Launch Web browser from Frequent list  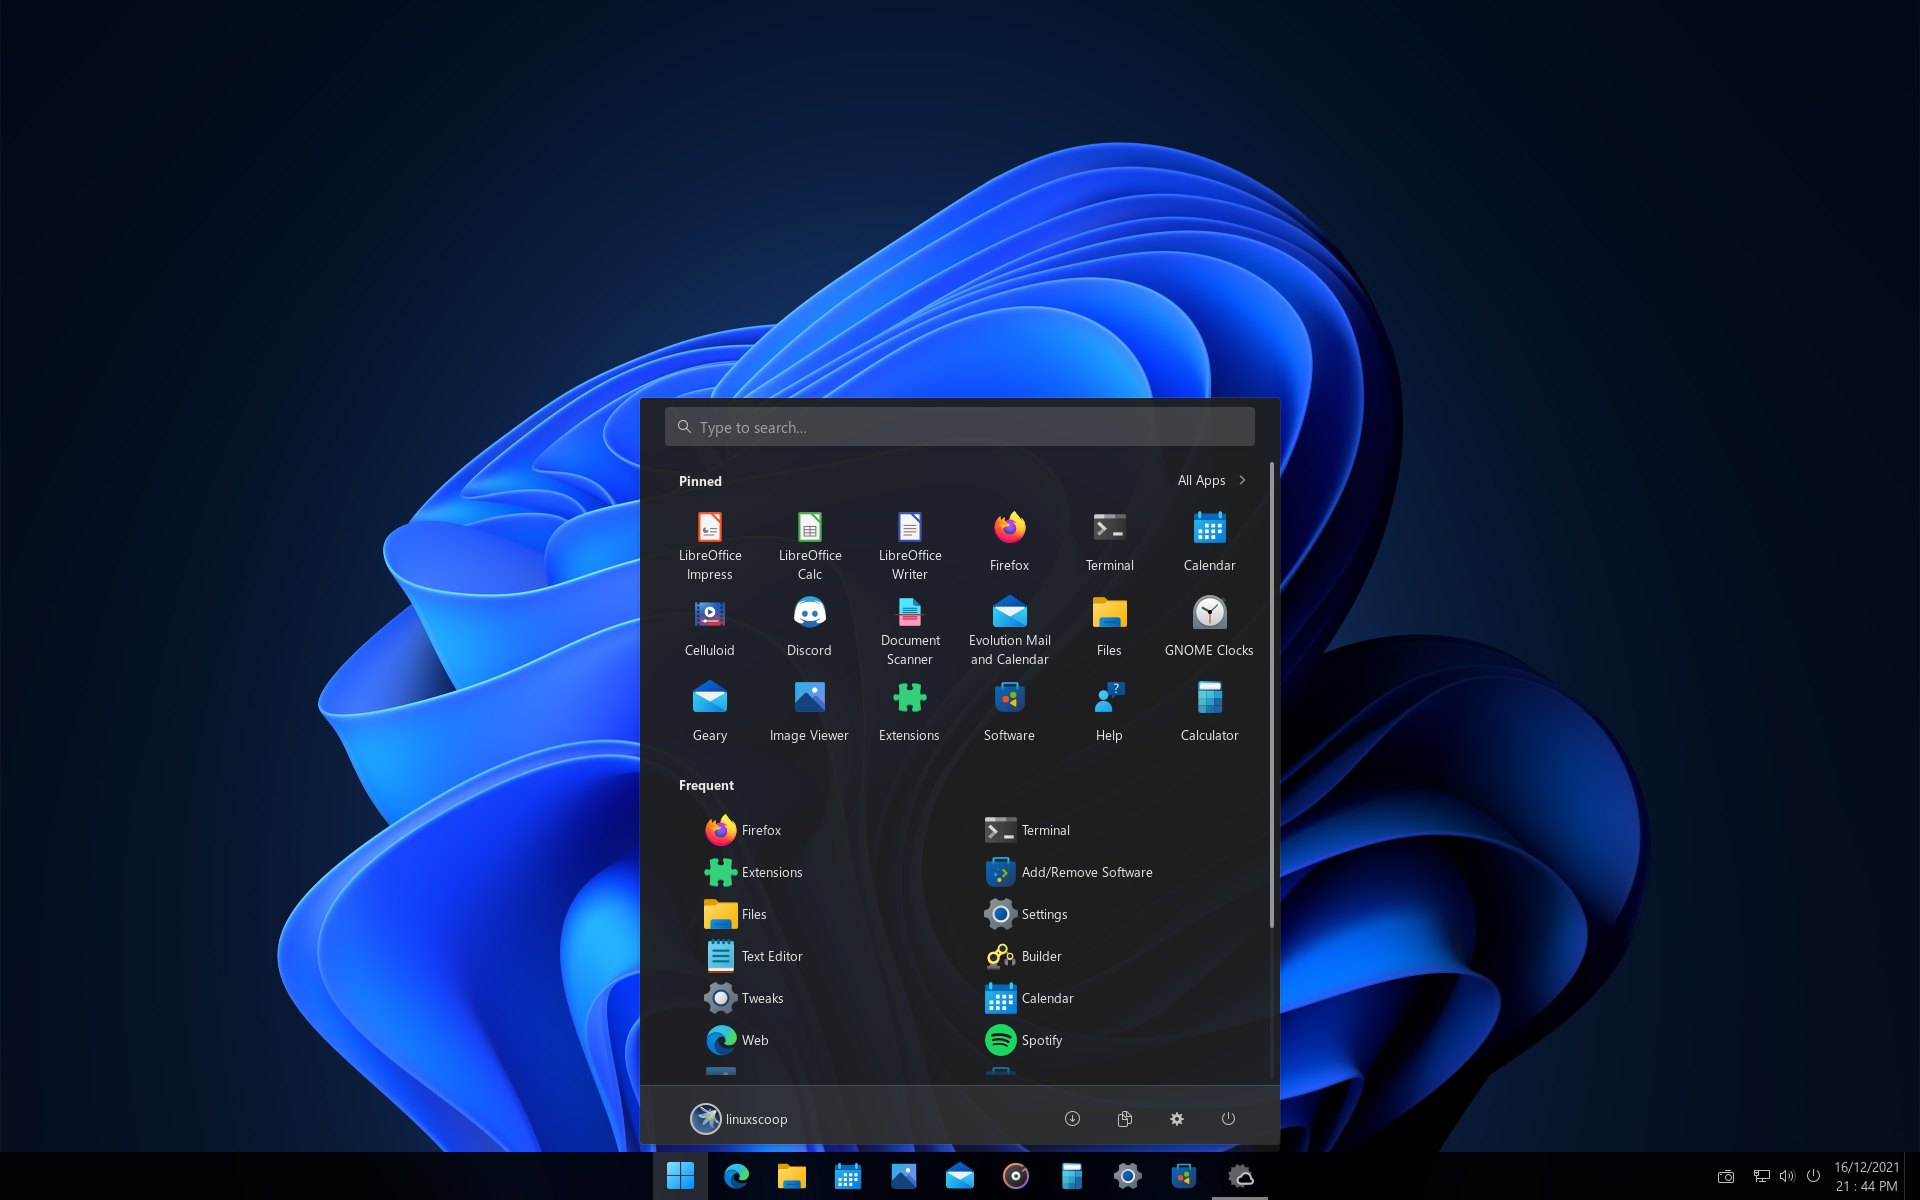pos(736,1040)
